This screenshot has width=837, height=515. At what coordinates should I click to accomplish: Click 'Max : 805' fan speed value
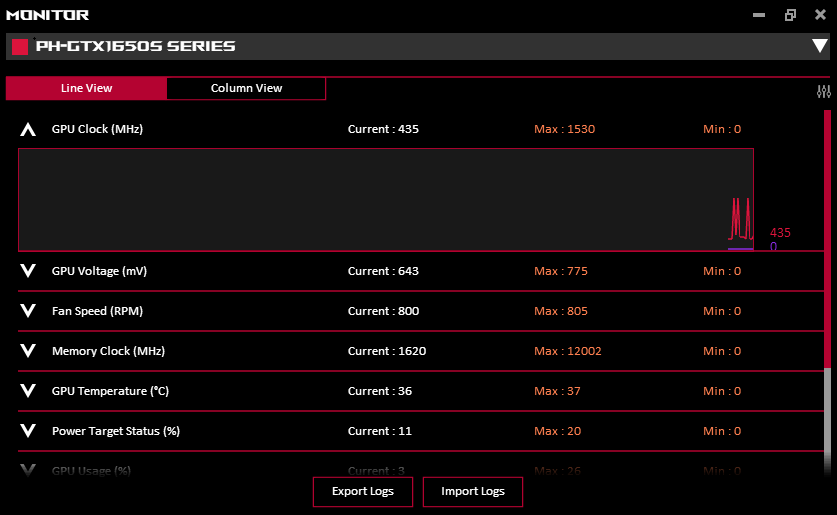point(561,311)
